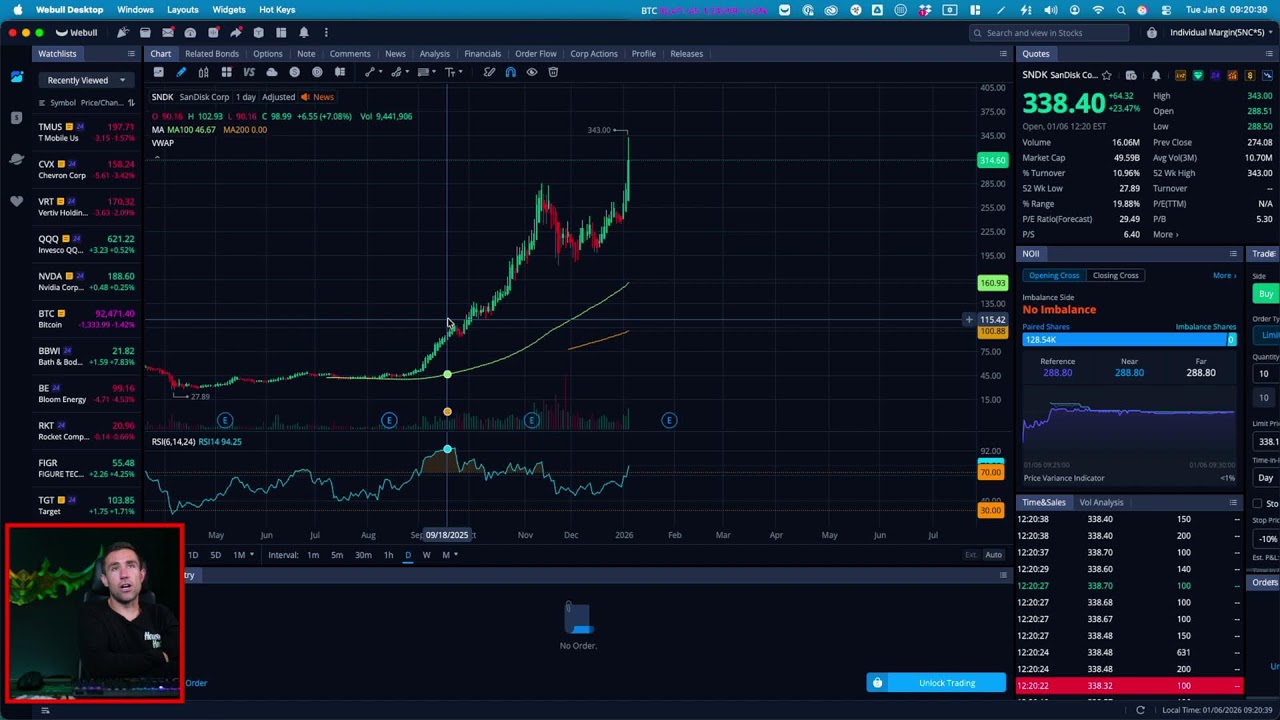Viewport: 1280px width, 720px height.
Task: Click the Unlock Trading button
Action: pos(936,683)
